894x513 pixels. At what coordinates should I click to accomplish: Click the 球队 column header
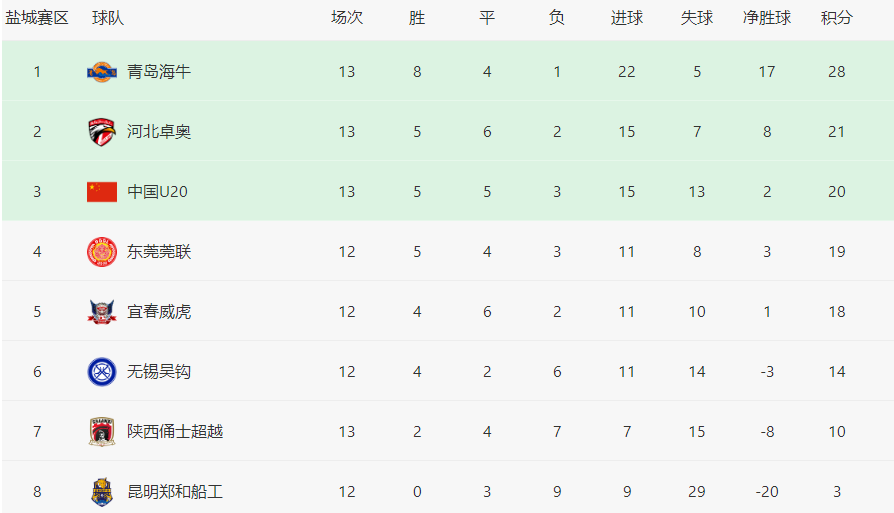(108, 18)
